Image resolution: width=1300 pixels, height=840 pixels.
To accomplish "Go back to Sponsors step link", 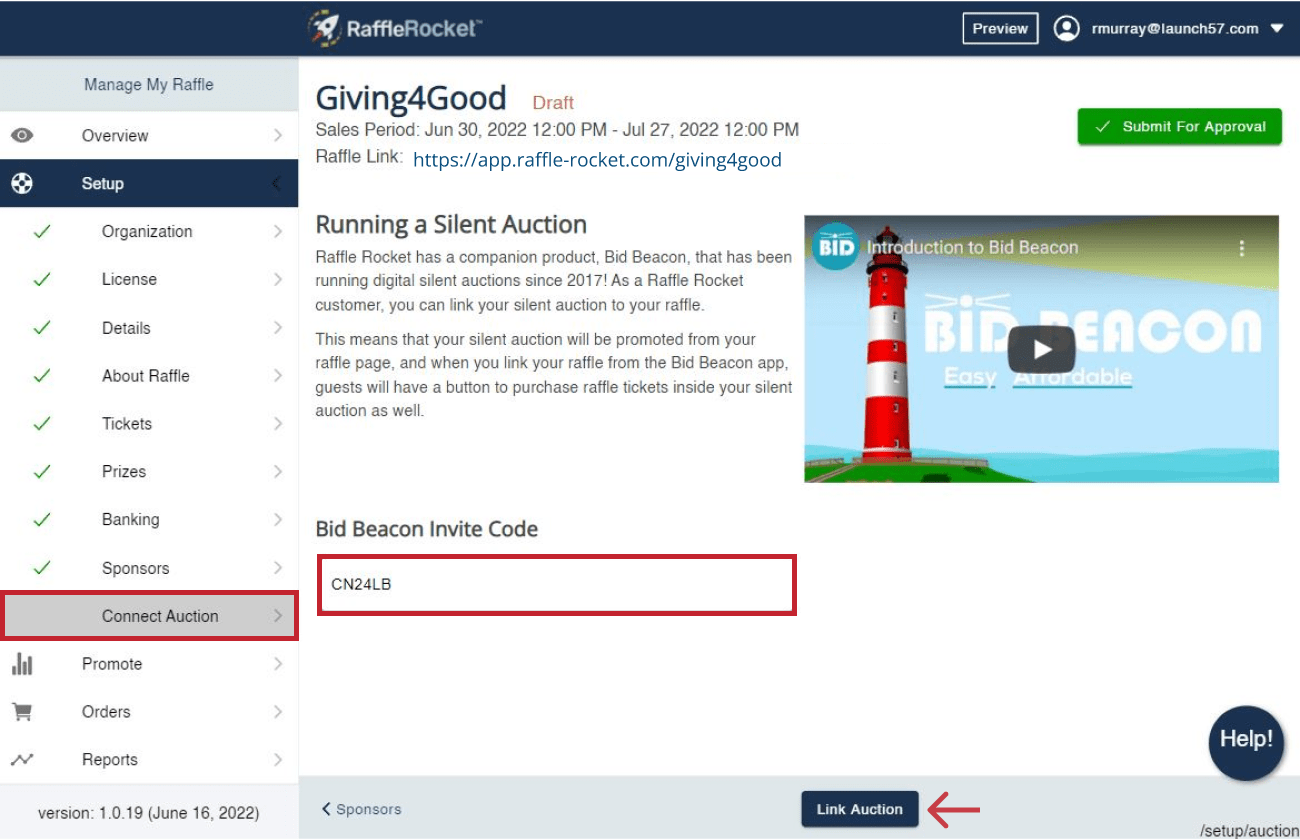I will 361,809.
